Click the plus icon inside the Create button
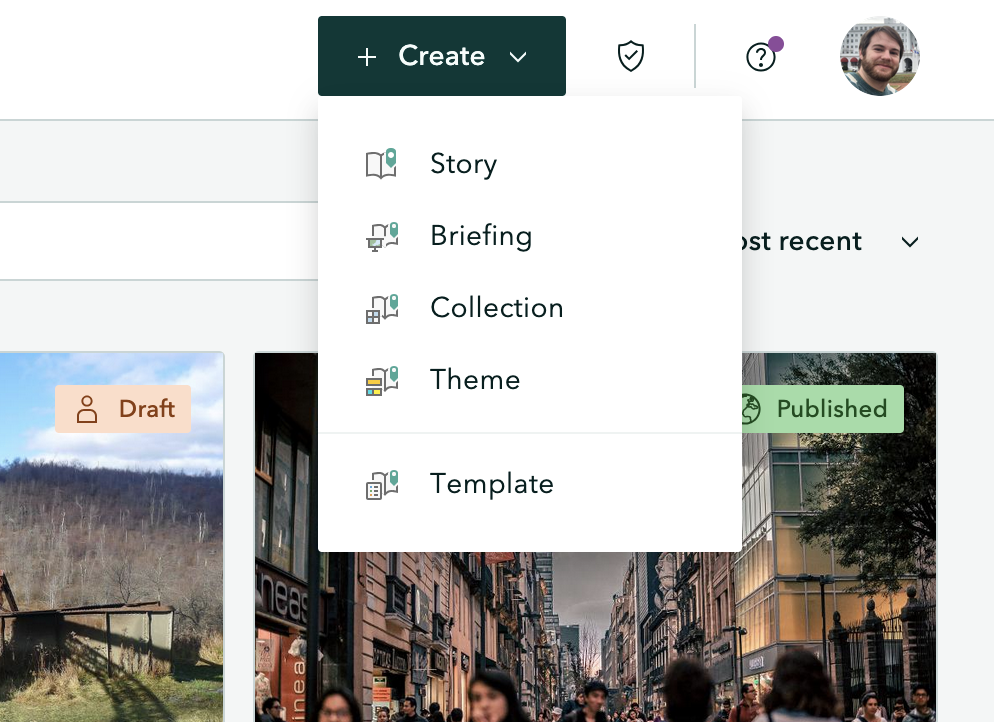994x722 pixels. 367,56
